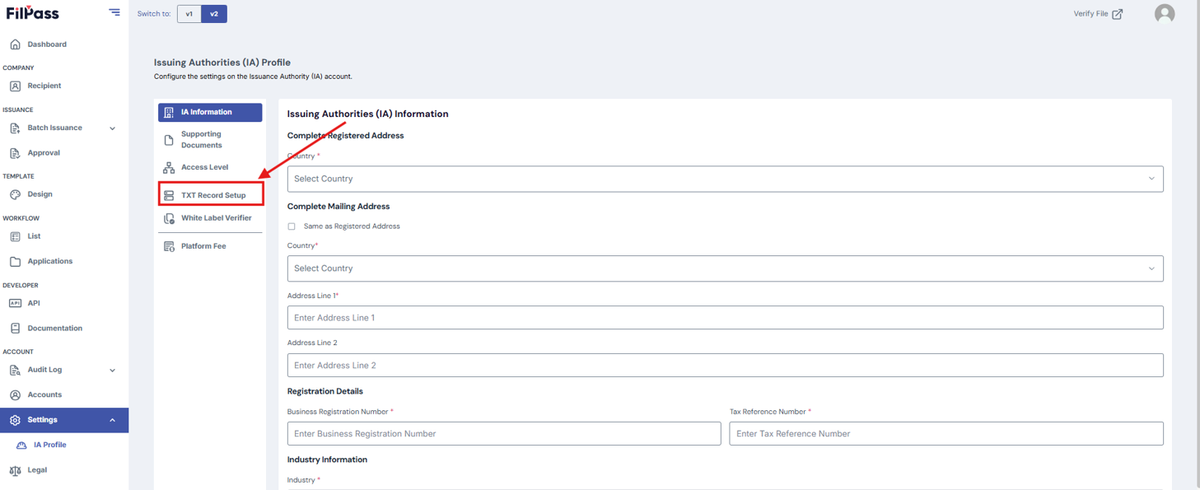This screenshot has height=490, width=1200.
Task: Open the Mailing Address country dropdown
Action: (x=725, y=268)
